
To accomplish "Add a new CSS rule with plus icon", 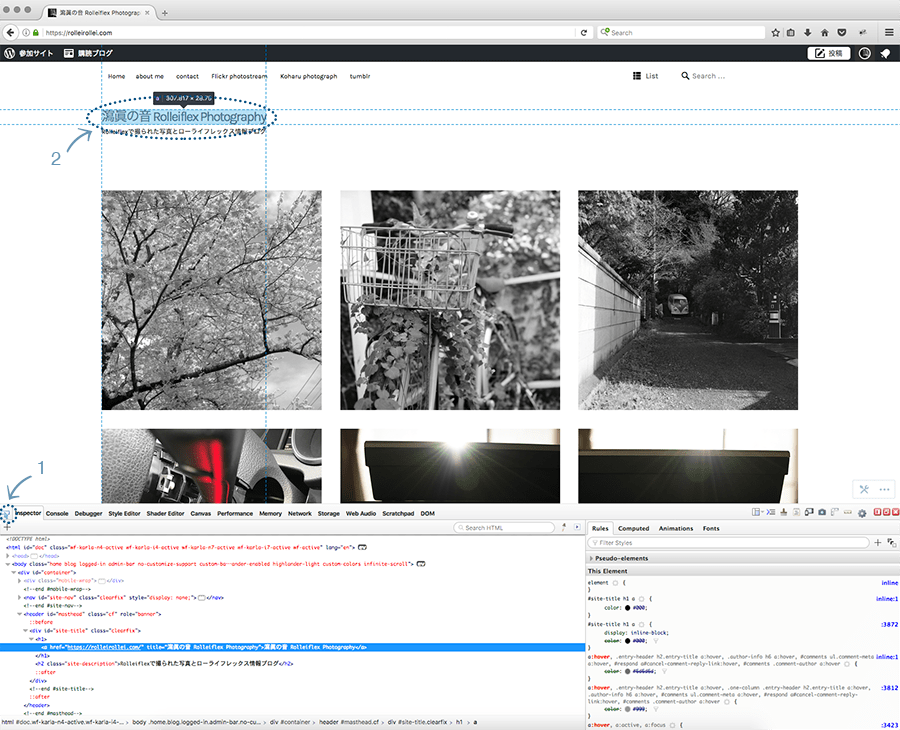I will pos(877,542).
